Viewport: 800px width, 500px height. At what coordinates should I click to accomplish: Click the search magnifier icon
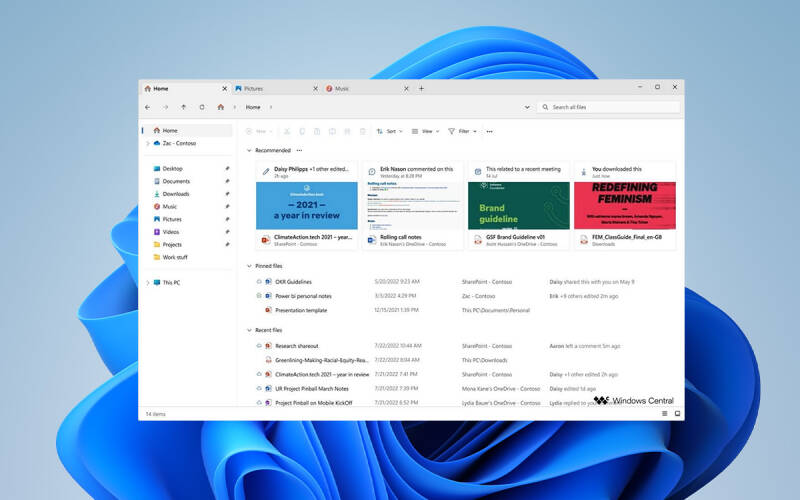click(x=545, y=107)
